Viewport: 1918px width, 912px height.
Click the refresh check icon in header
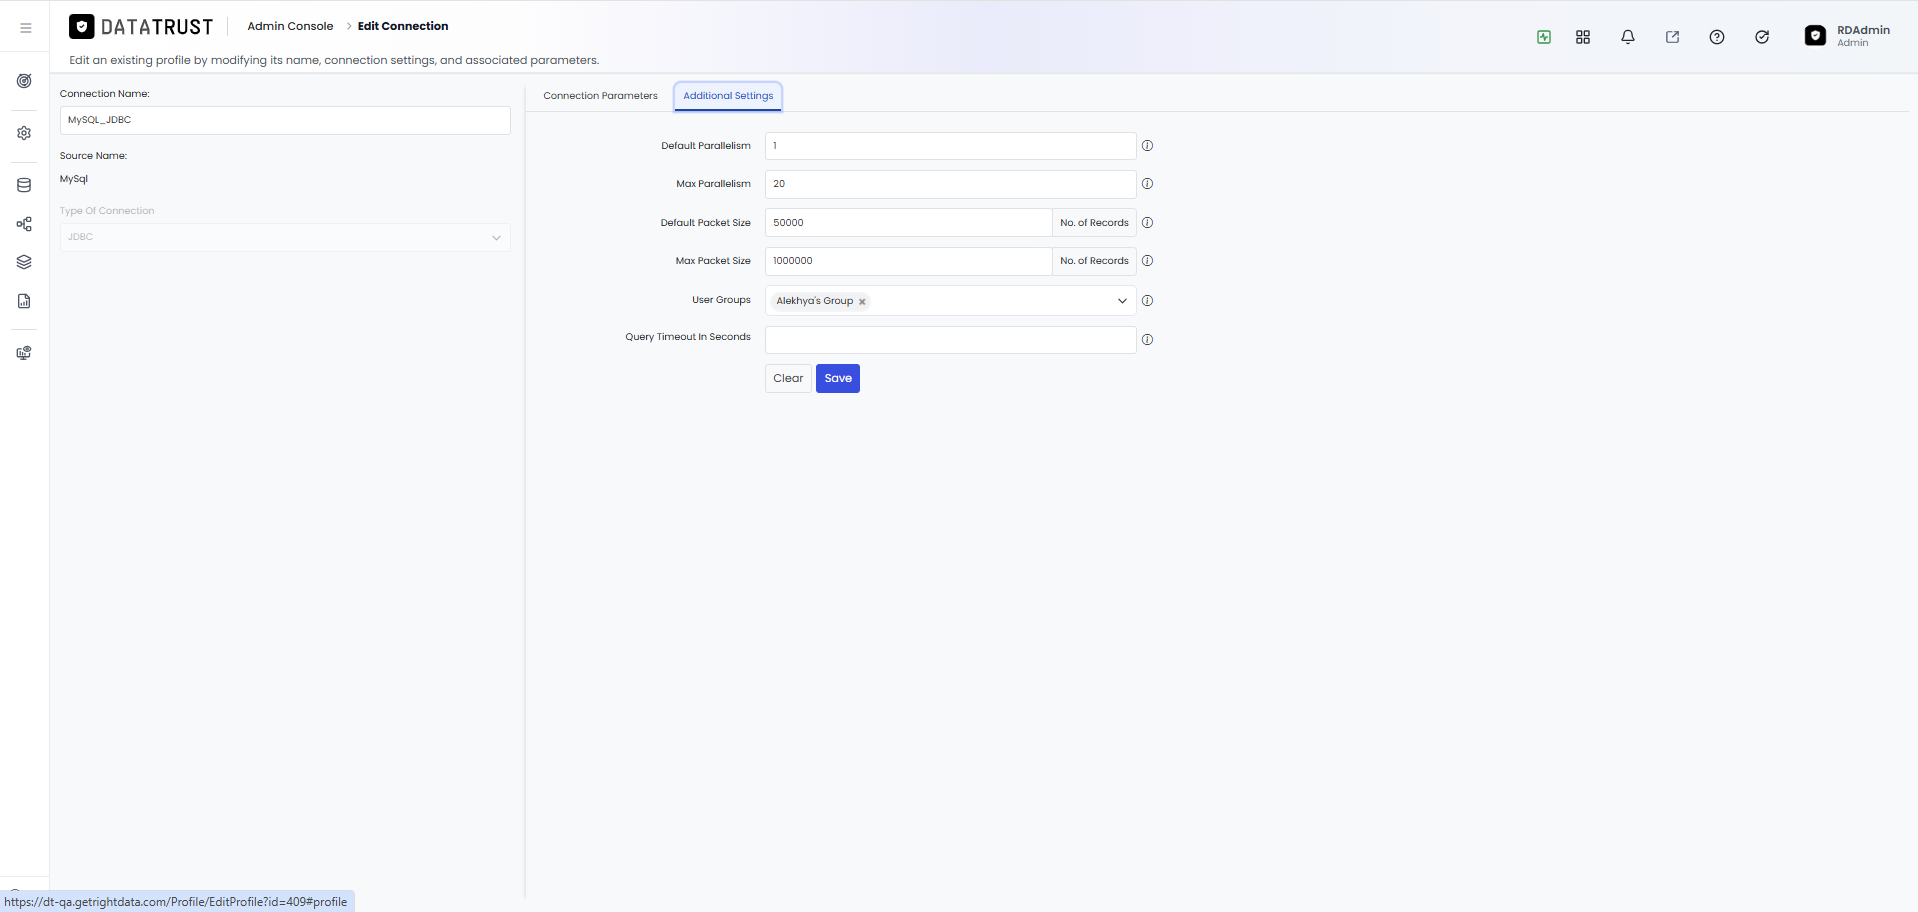coord(1762,37)
